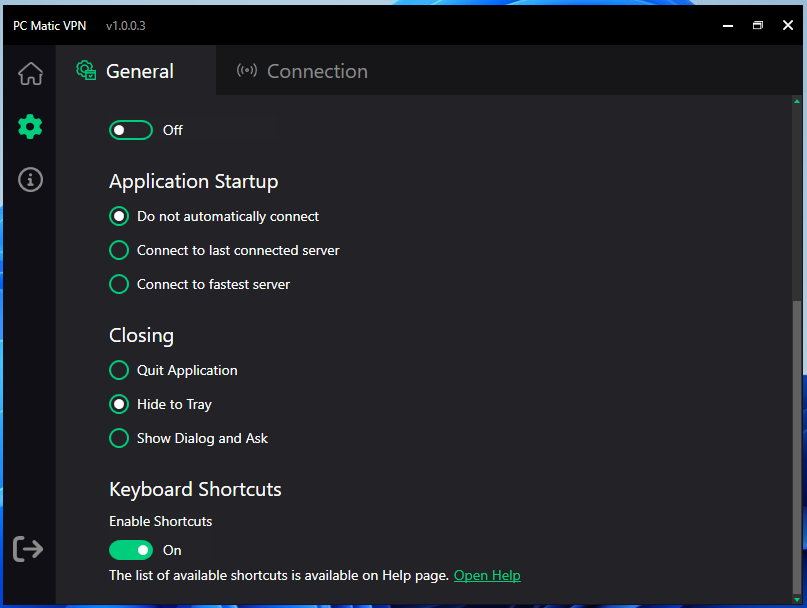Turn on the toggle currently showing Off
The image size is (807, 608).
coord(131,130)
